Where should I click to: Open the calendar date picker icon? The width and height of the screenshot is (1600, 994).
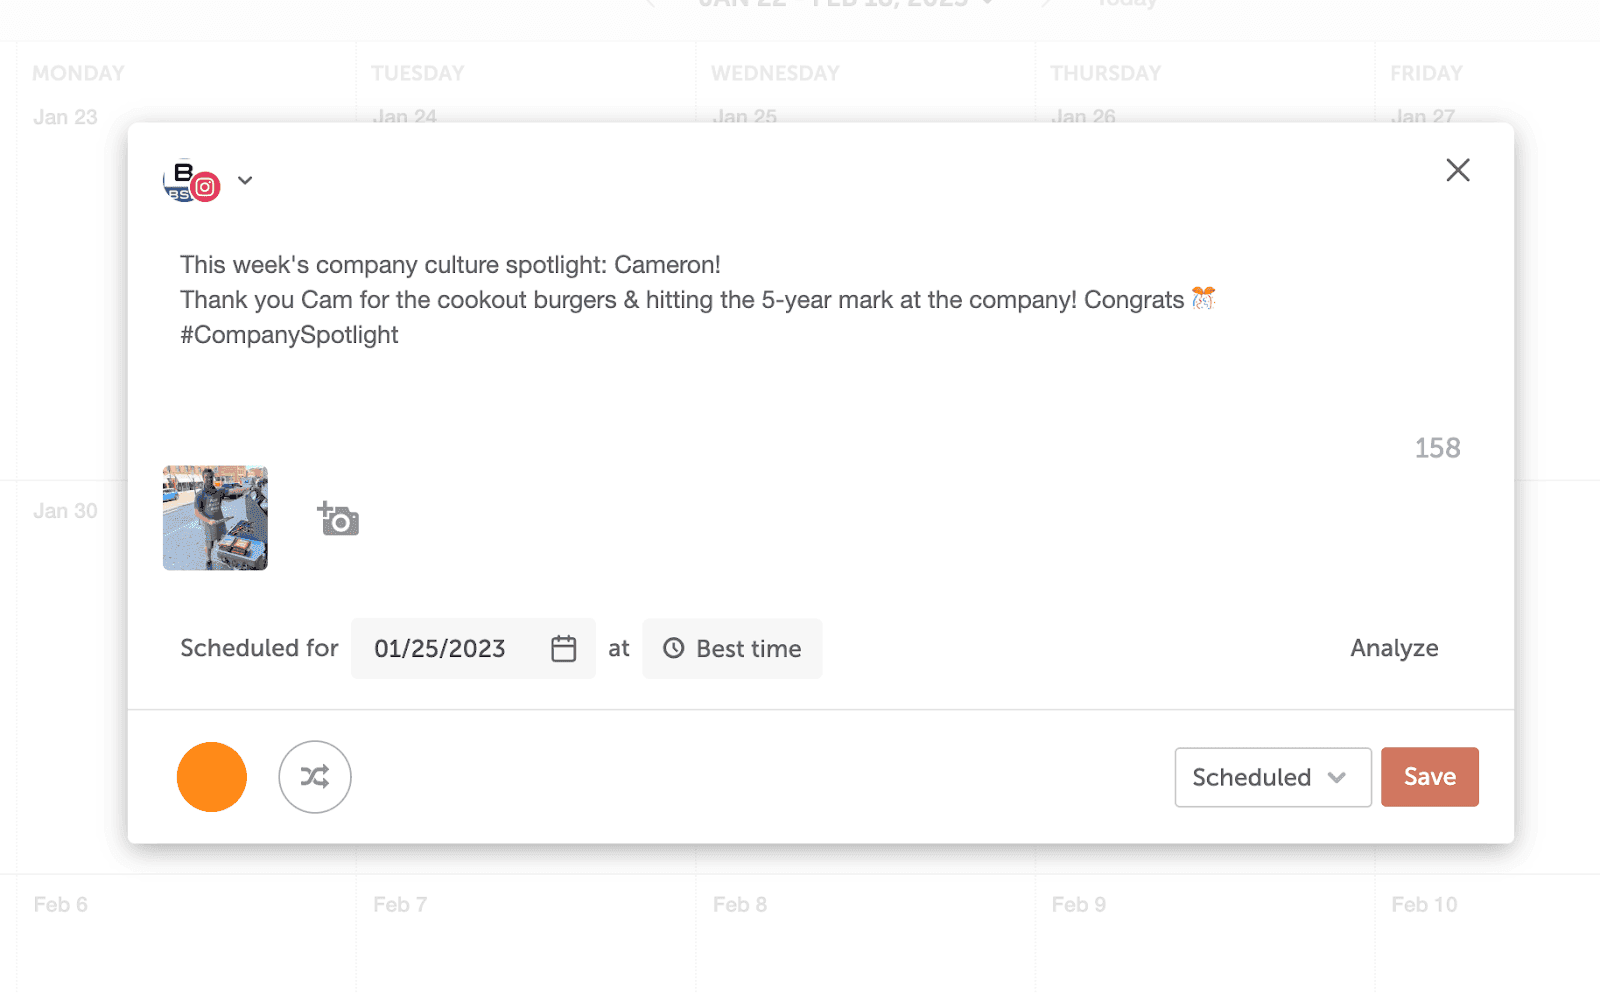[x=564, y=649]
